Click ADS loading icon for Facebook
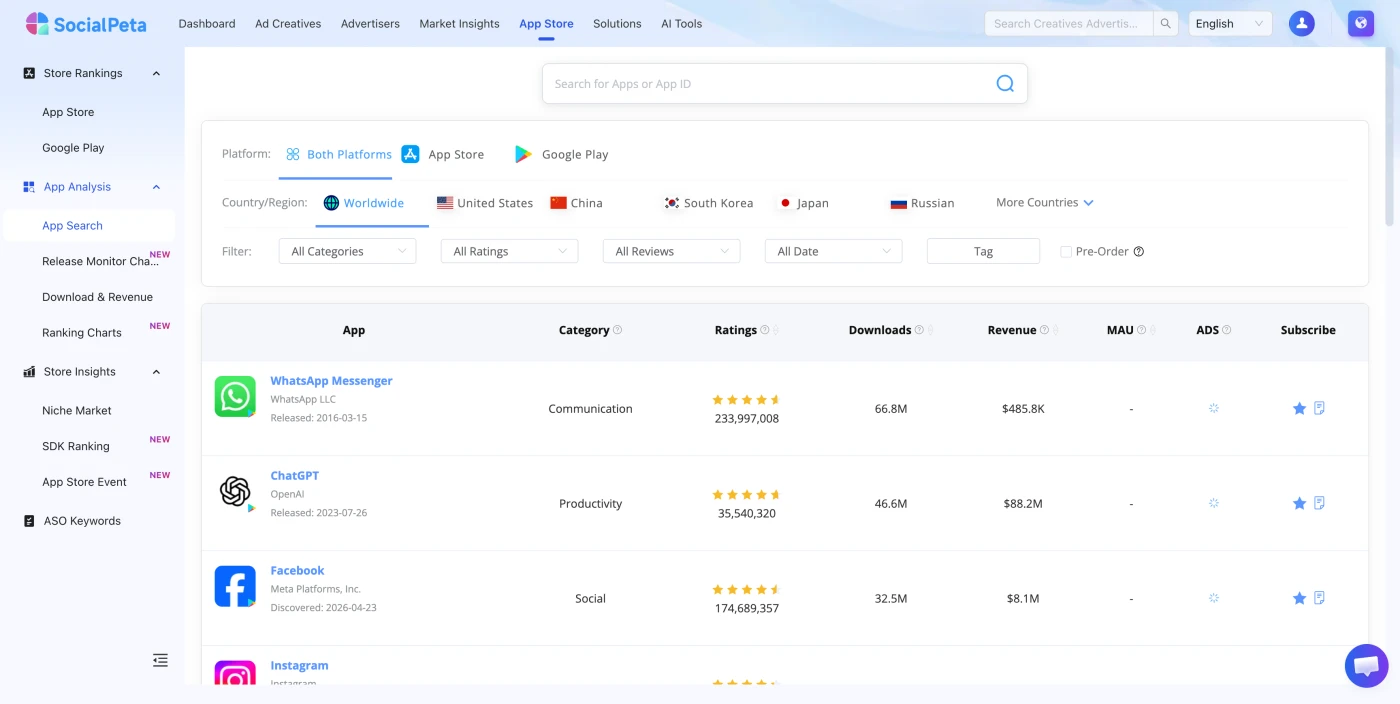The image size is (1400, 704). (x=1213, y=598)
